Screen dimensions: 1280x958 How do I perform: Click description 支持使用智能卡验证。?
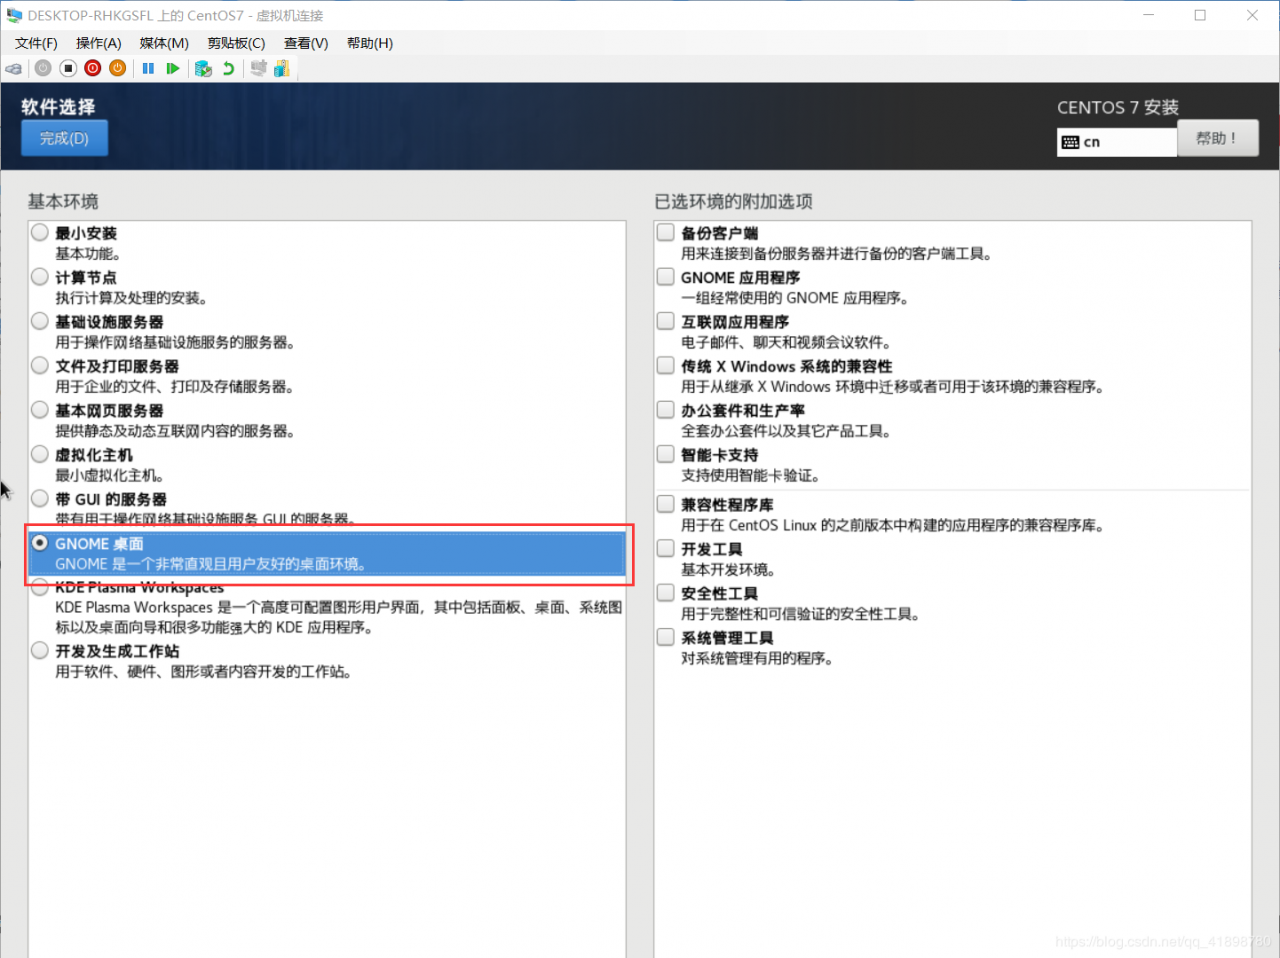coord(751,475)
